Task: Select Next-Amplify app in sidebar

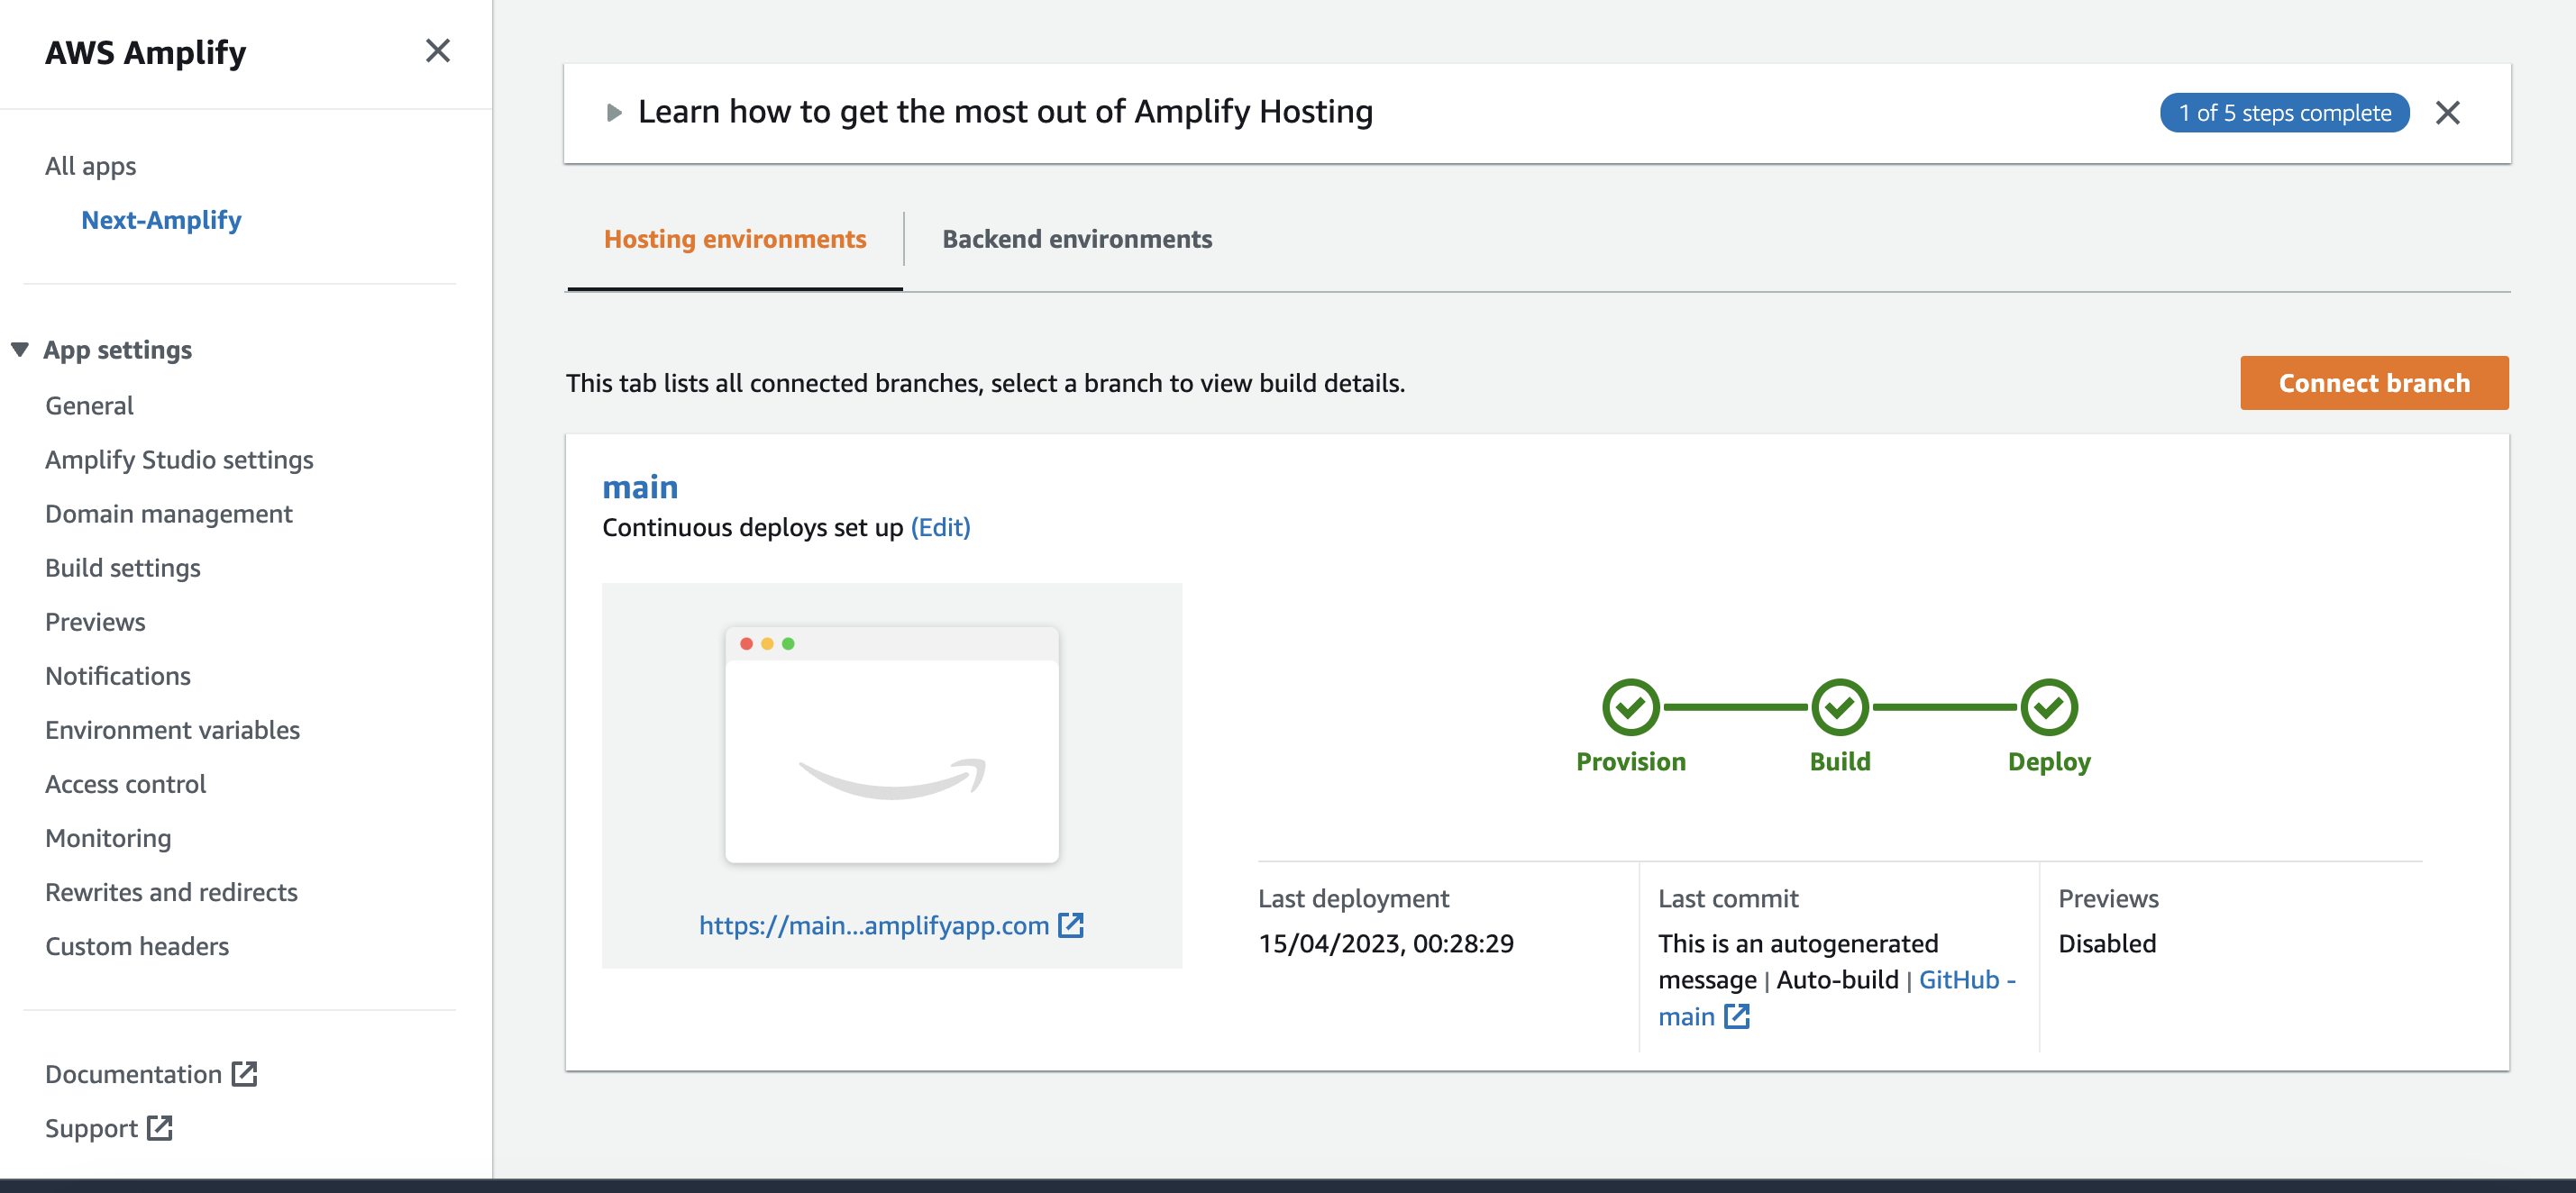Action: click(161, 220)
